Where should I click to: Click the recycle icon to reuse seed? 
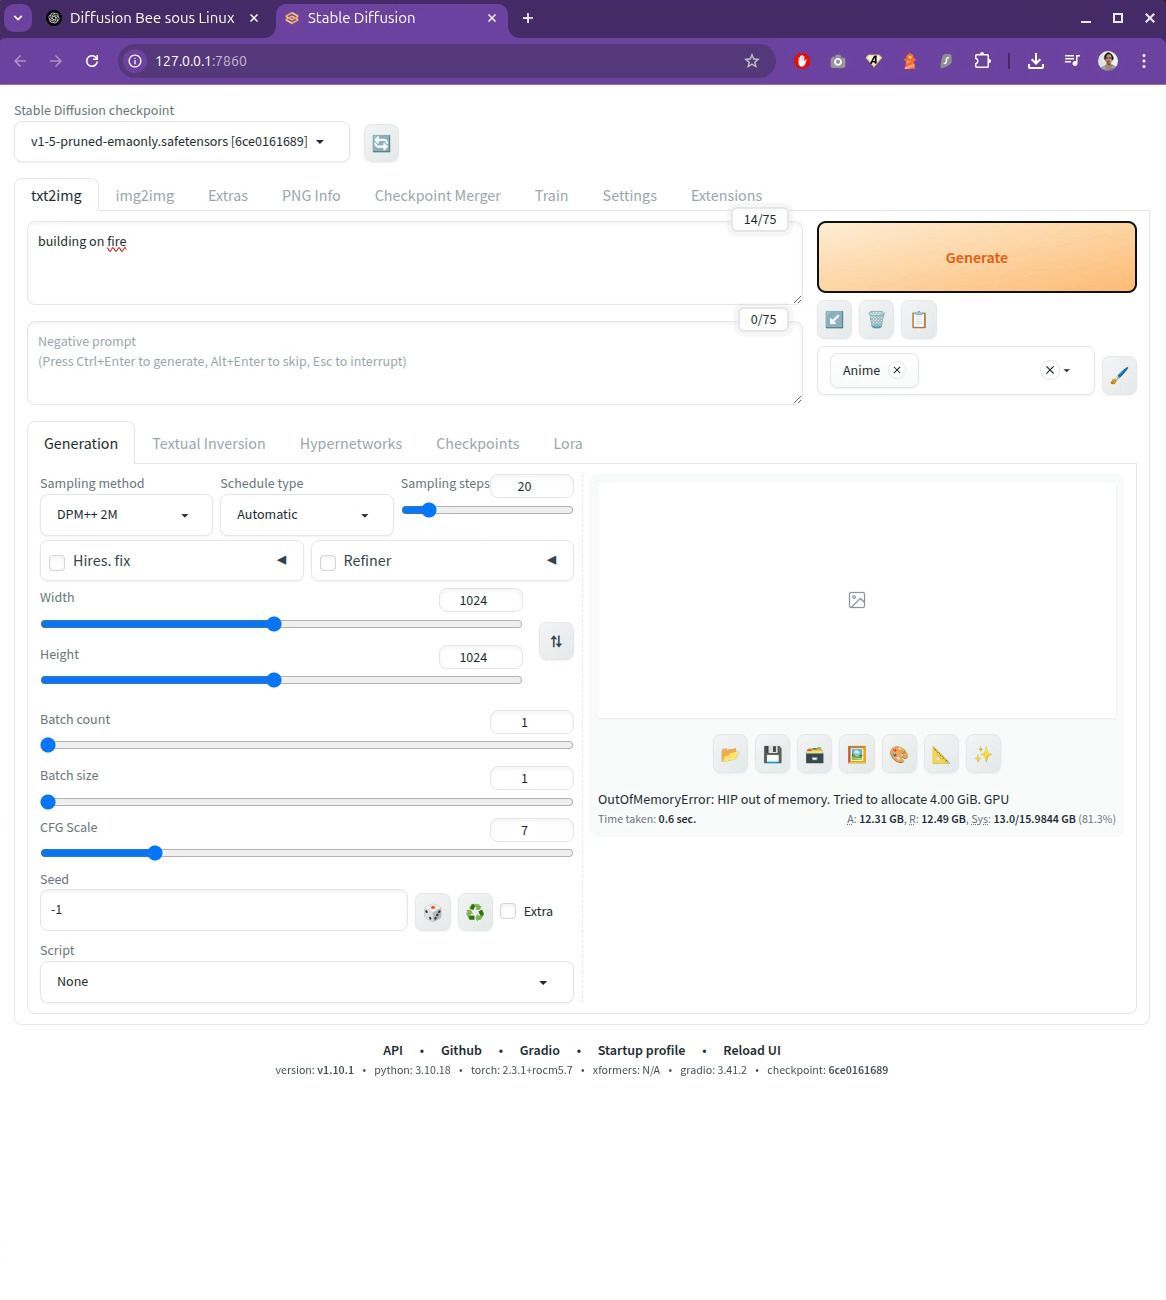tap(475, 912)
